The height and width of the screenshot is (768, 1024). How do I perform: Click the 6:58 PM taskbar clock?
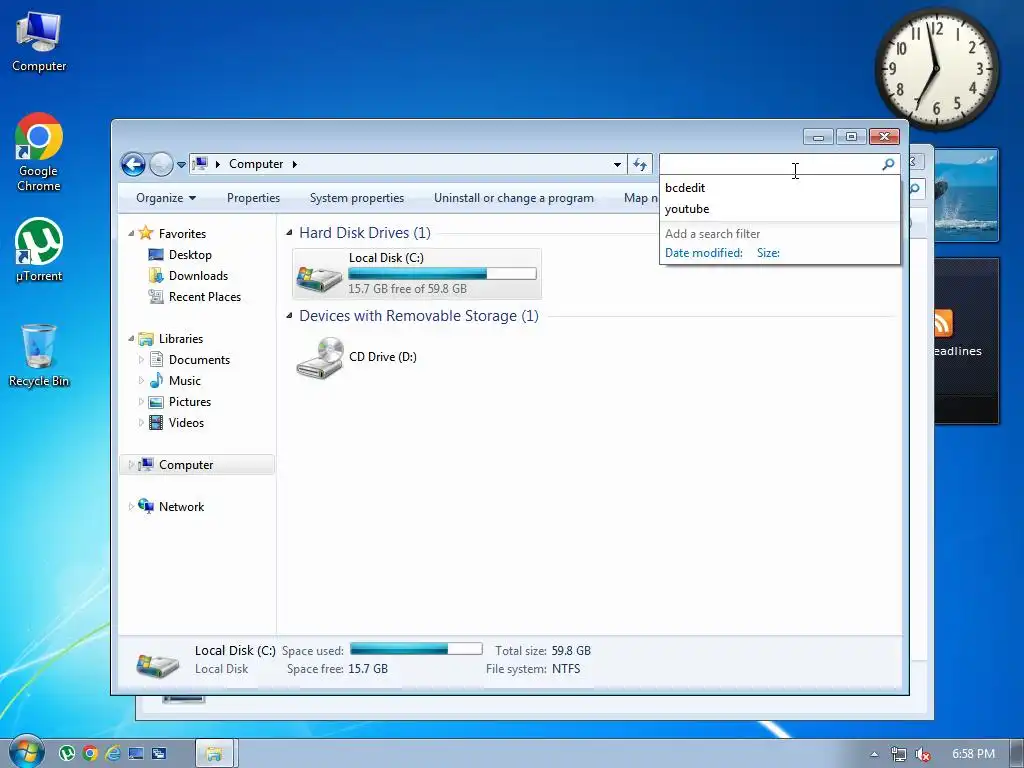coord(973,754)
